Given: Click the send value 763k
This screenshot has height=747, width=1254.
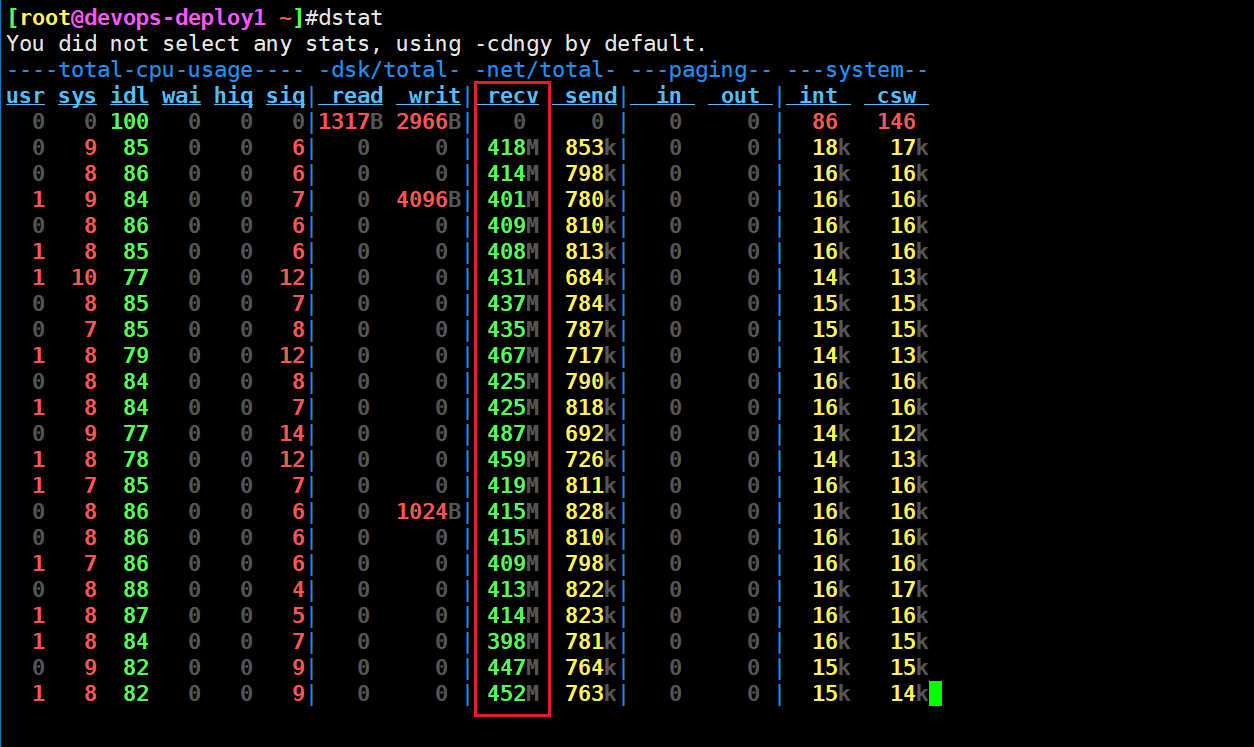Looking at the screenshot, I should (592, 694).
